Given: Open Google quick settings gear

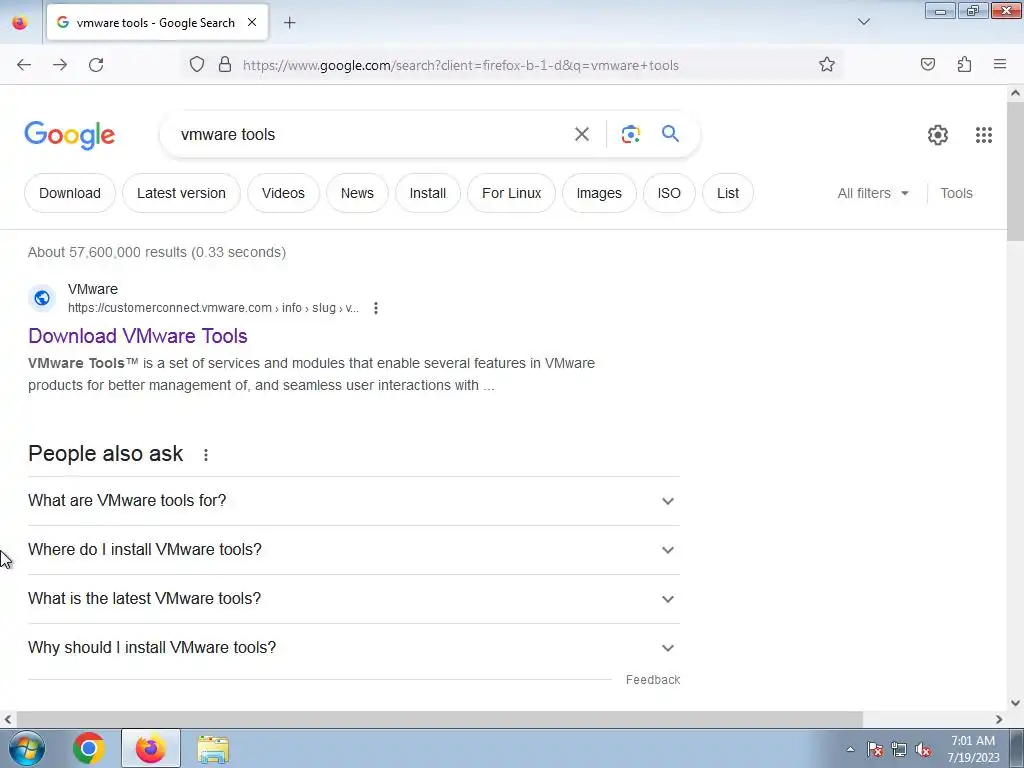Looking at the screenshot, I should pos(938,135).
